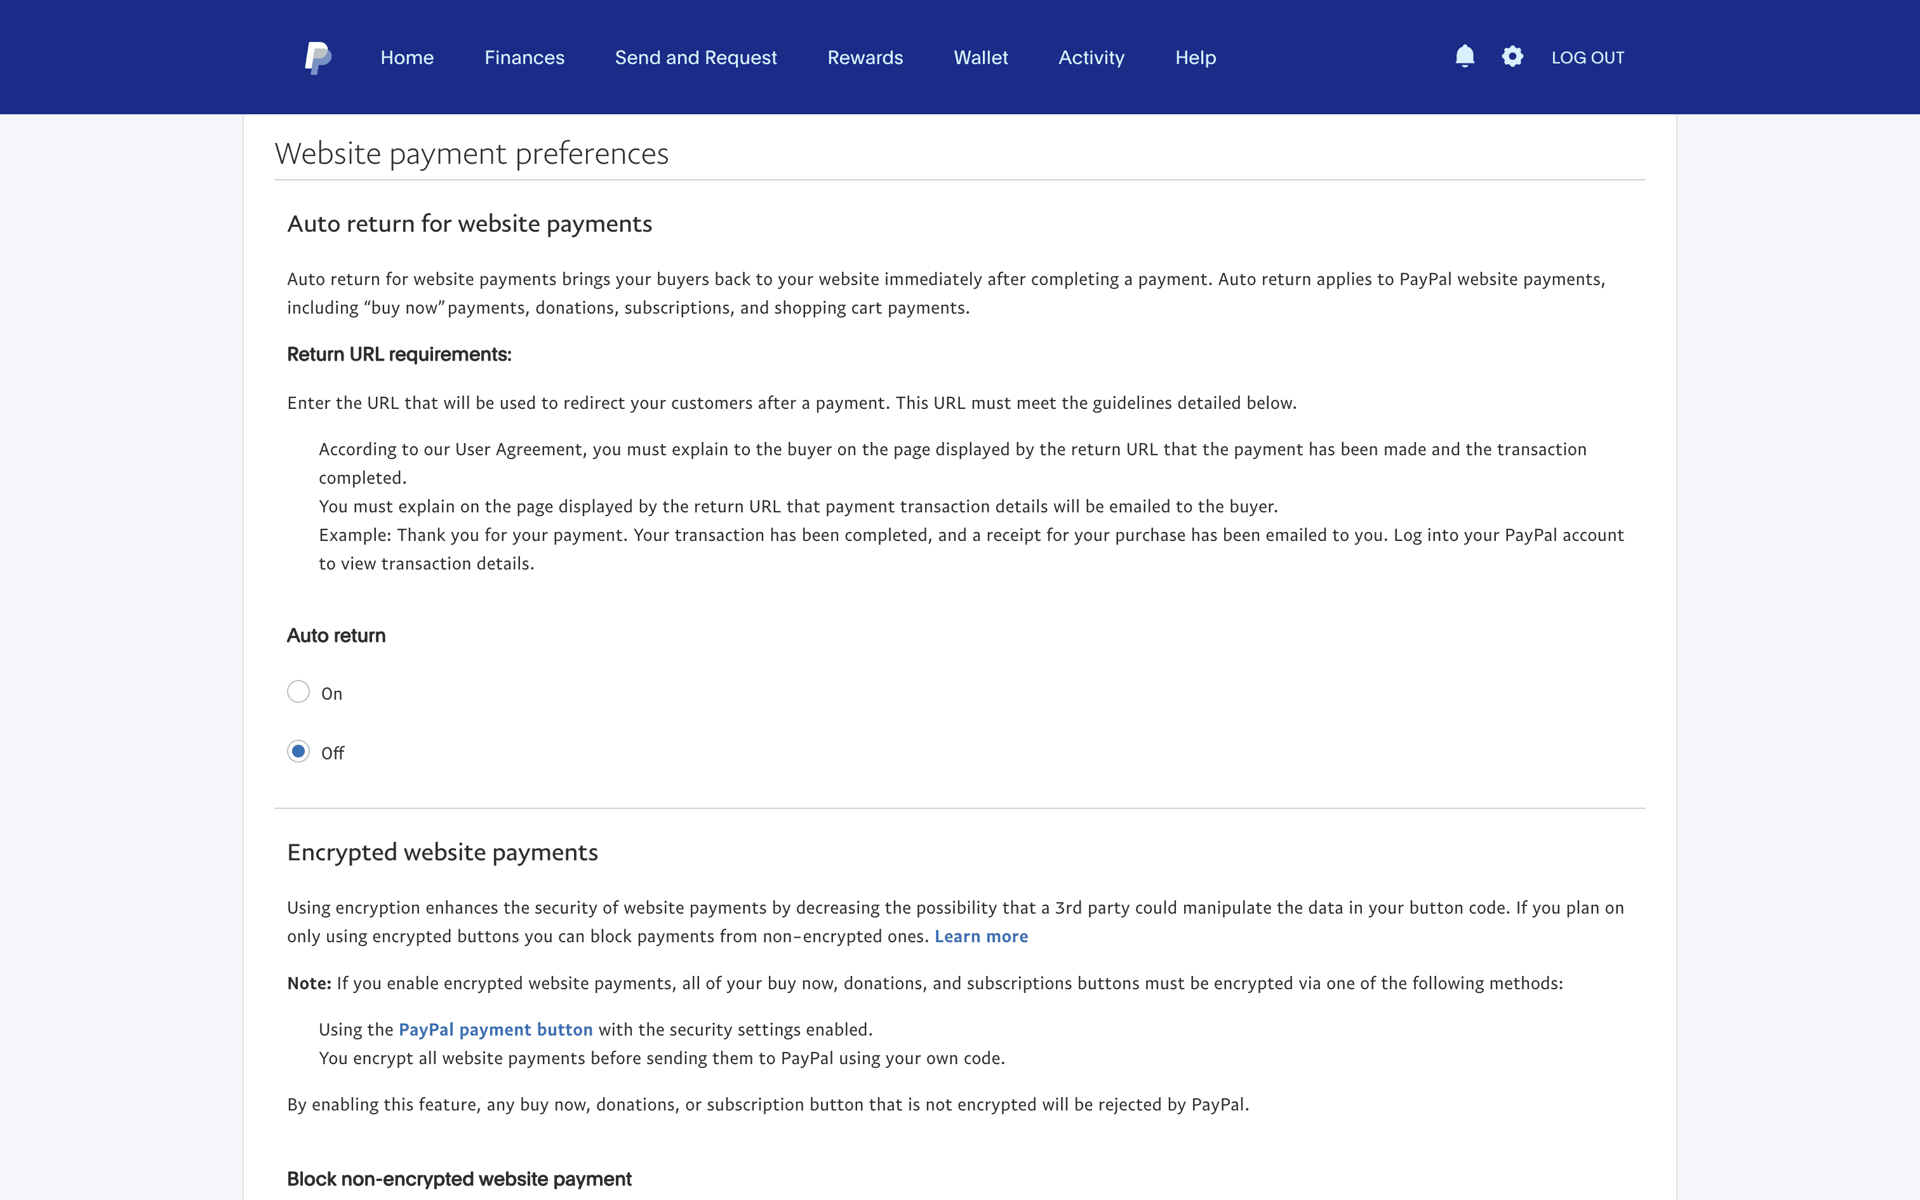Open the Finances menu
This screenshot has width=1920, height=1200.
524,58
